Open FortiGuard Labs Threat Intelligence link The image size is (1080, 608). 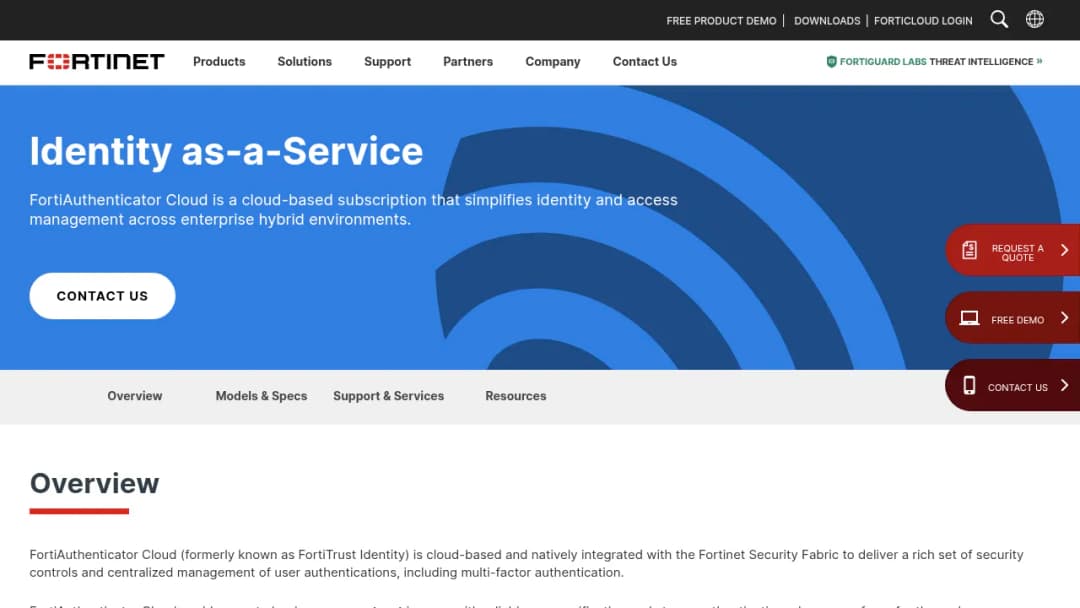[934, 61]
